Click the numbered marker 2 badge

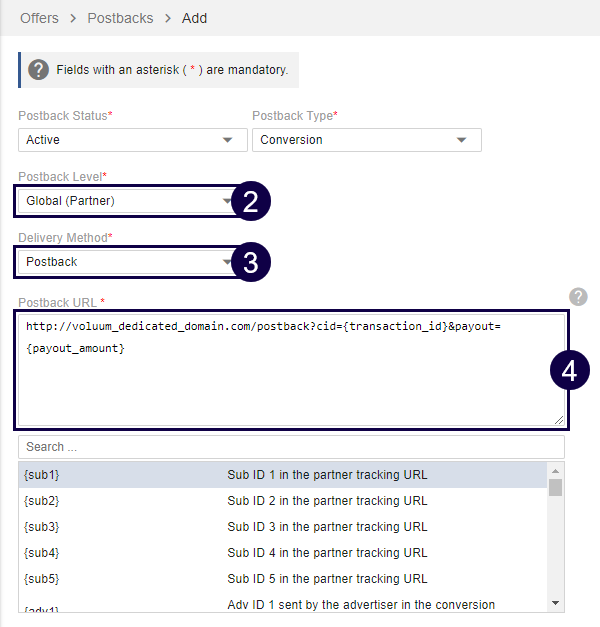[x=251, y=201]
